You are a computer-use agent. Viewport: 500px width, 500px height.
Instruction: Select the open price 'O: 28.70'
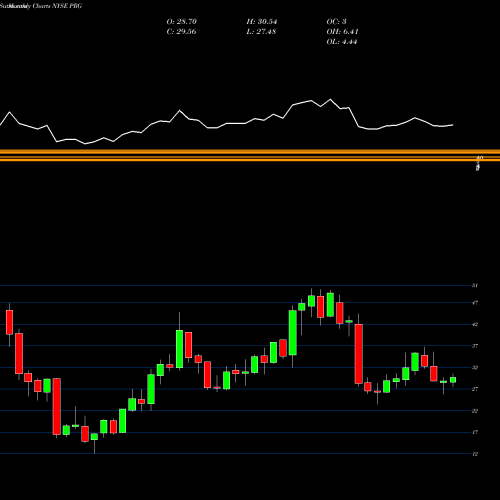182,22
